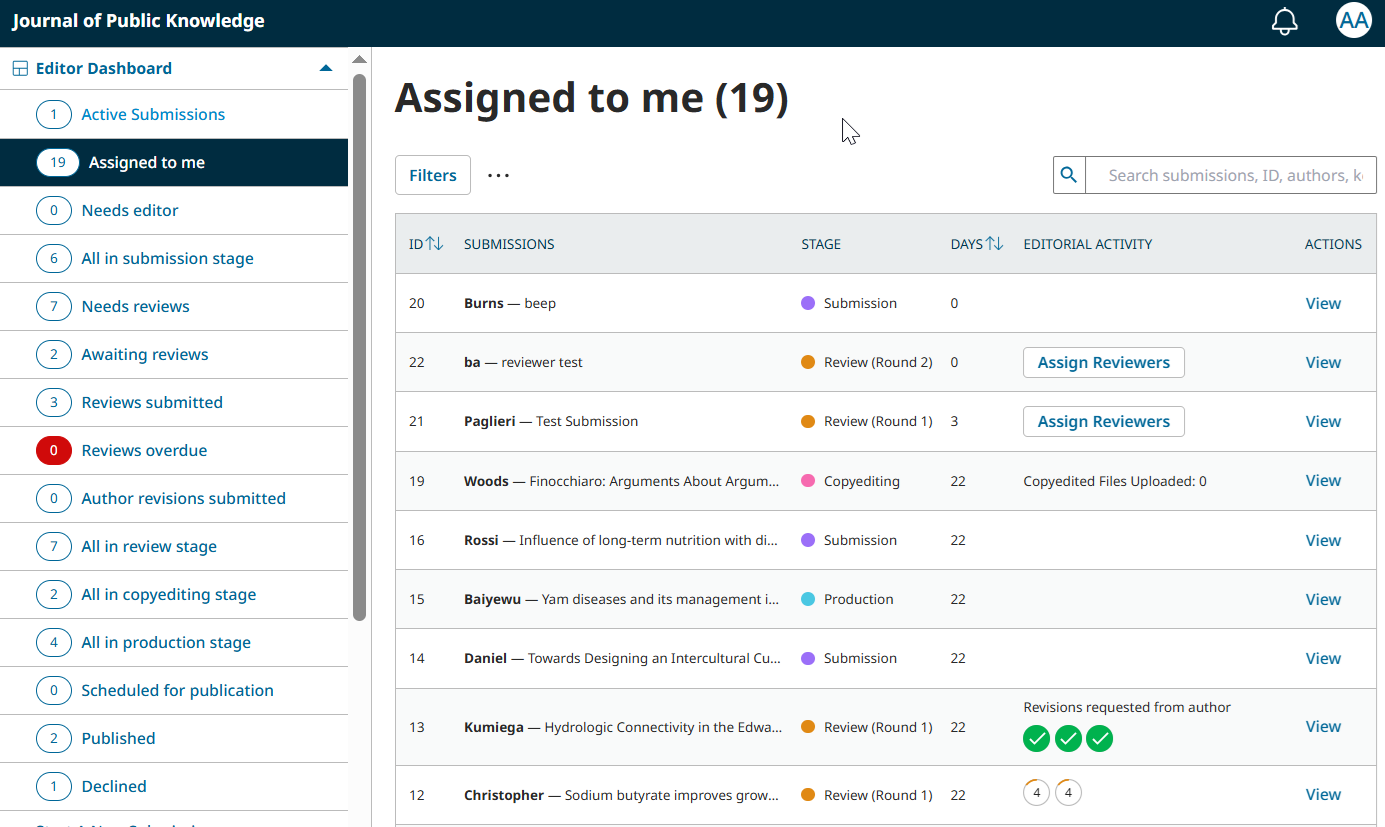
Task: Sort submissions by ID arrows icon
Action: 435,244
